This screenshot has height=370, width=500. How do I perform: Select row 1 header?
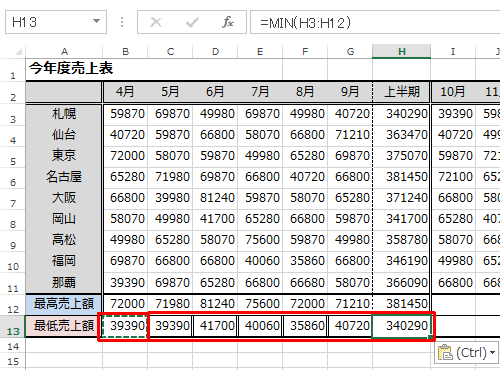coord(13,70)
